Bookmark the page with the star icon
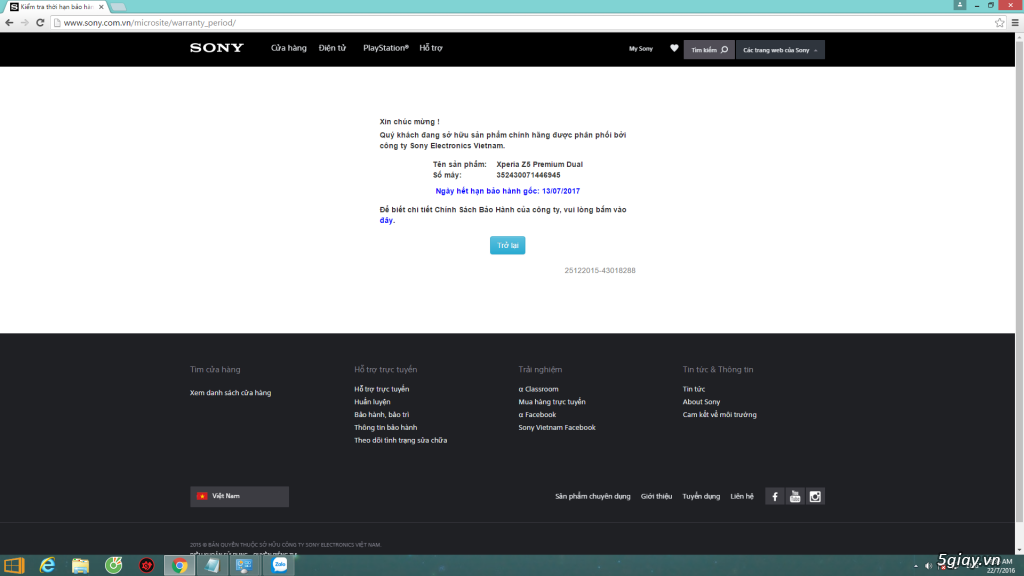 pos(999,23)
